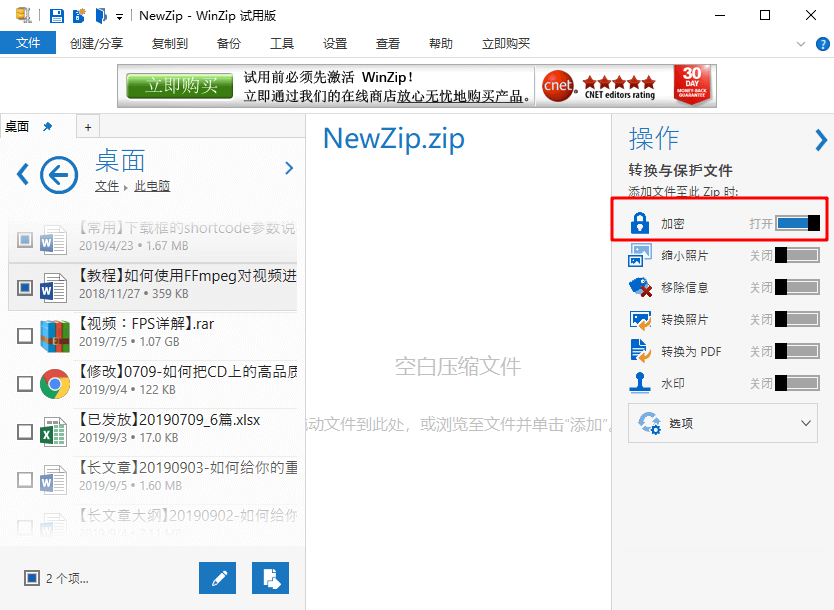Click Word icon of 【教程】如何使用FFmpeg file
The height and width of the screenshot is (610, 834).
coord(54,288)
